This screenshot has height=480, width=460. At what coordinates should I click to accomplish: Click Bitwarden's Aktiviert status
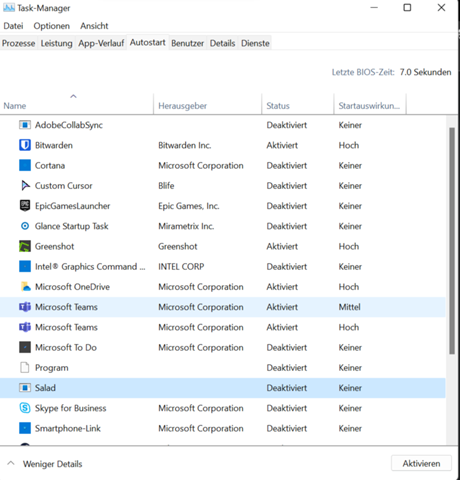point(282,145)
